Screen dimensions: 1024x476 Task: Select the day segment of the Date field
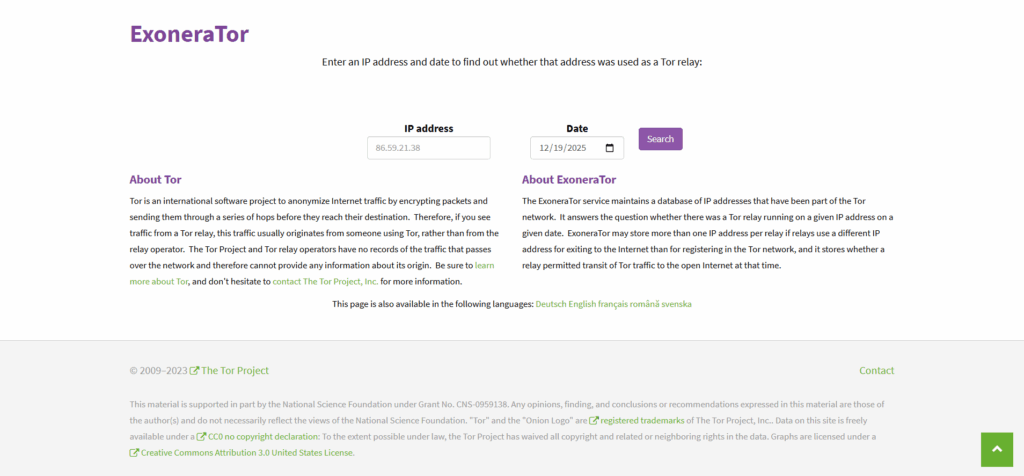560,148
